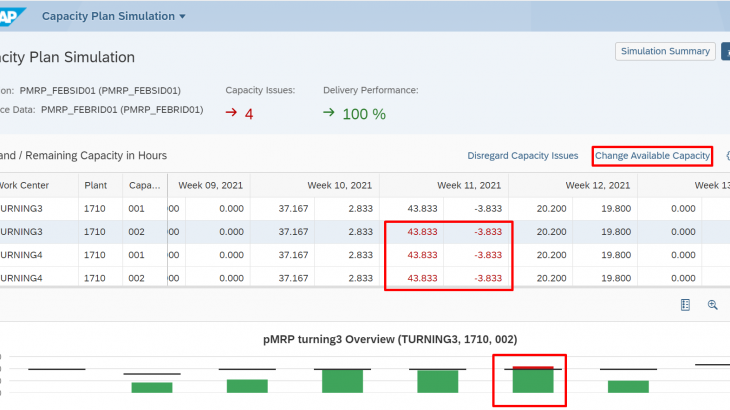Open the chart legend icon
The width and height of the screenshot is (730, 410).
685,305
